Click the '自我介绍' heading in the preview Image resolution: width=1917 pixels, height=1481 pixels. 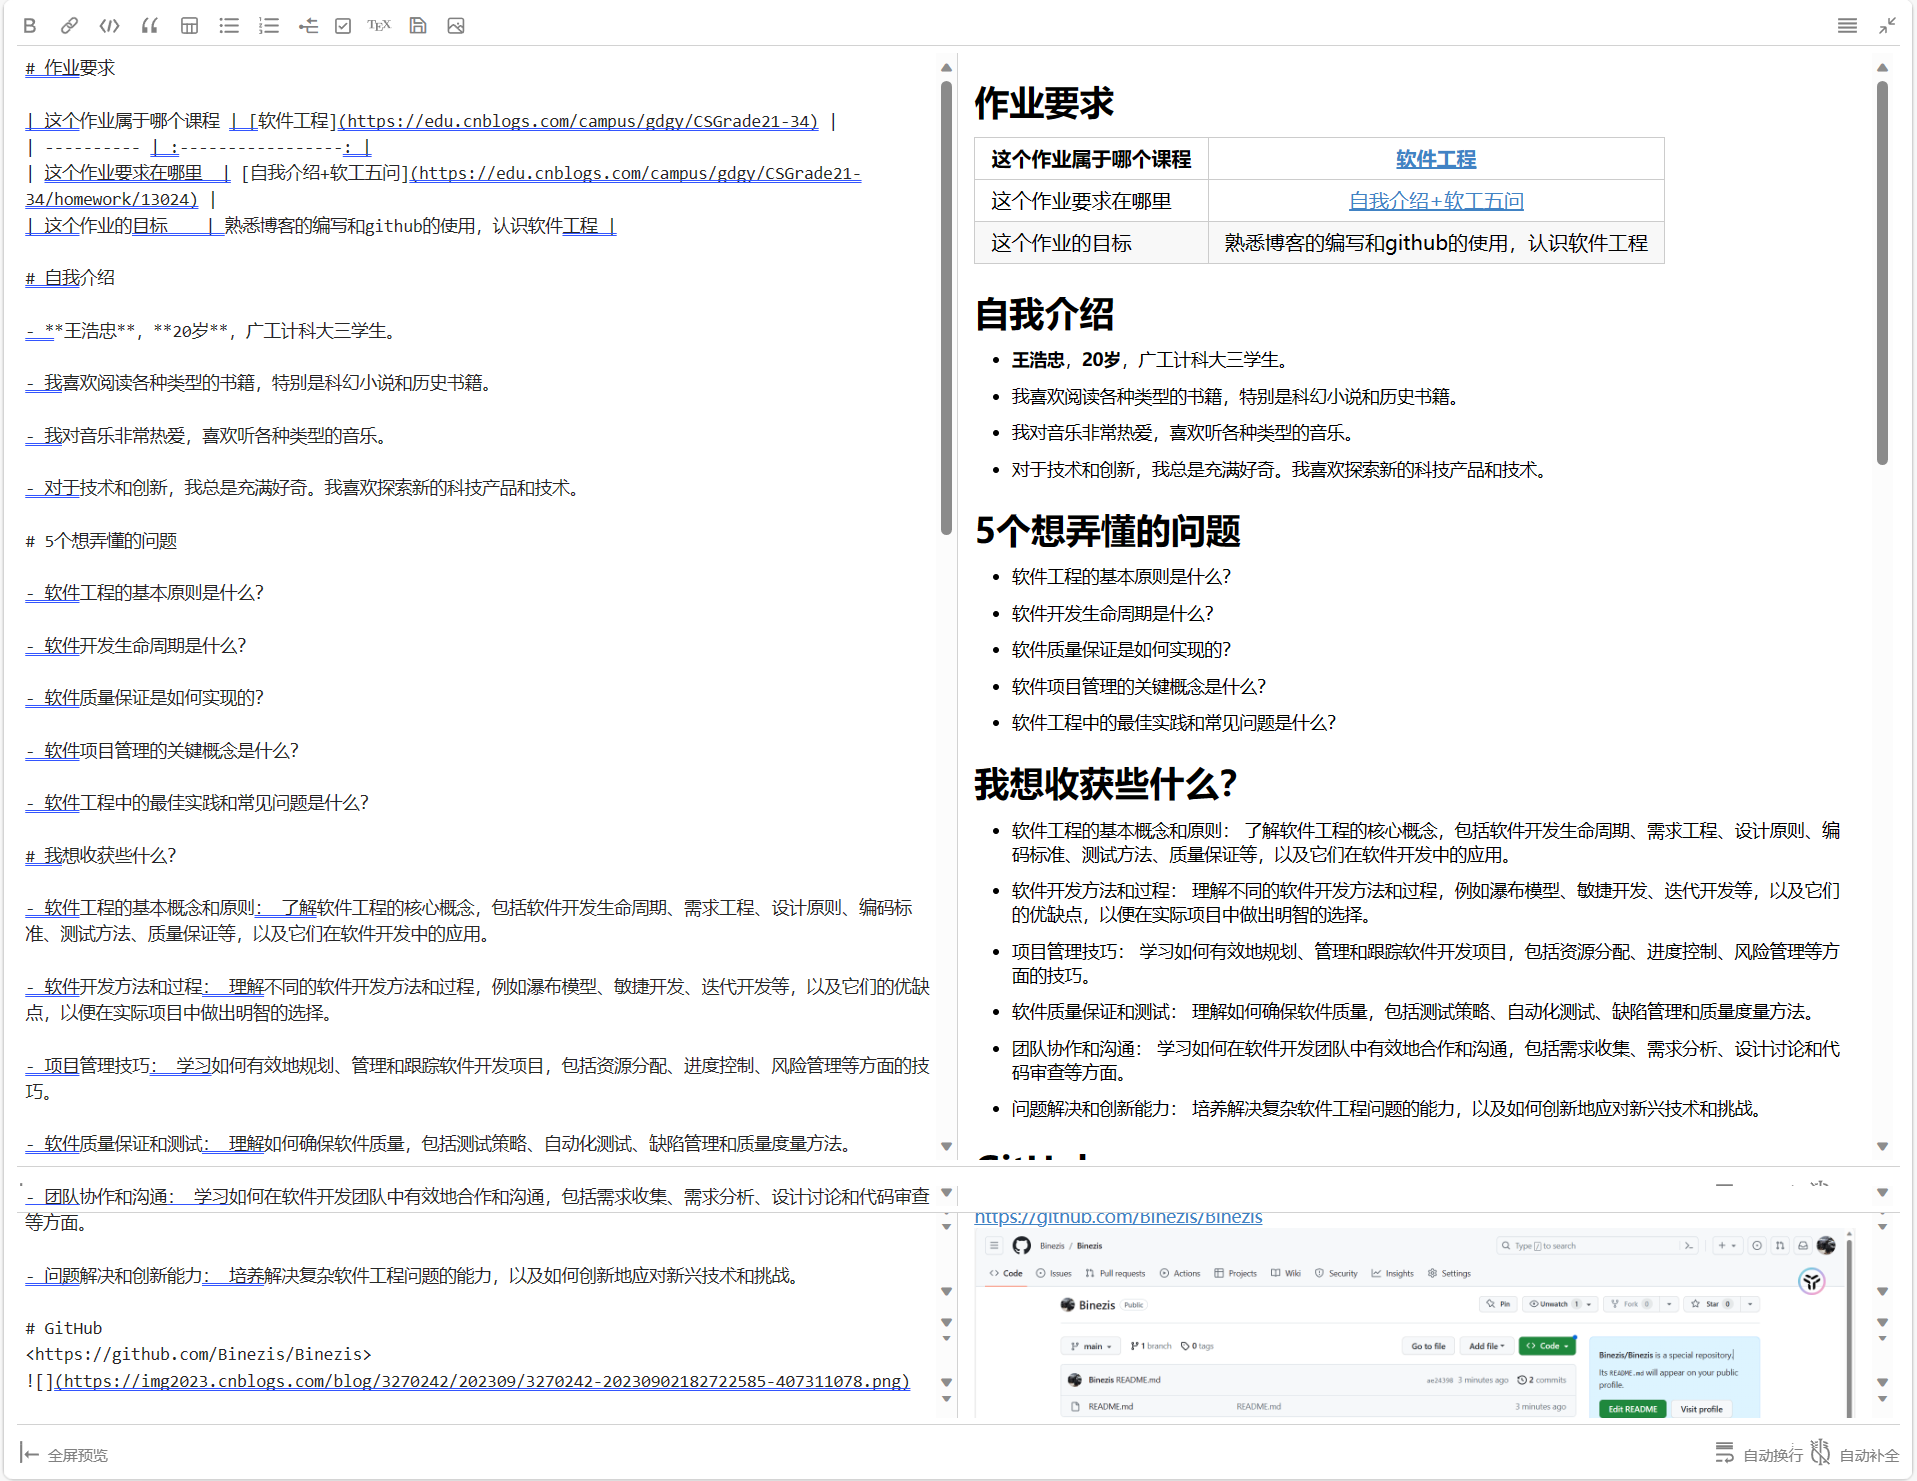click(1044, 314)
